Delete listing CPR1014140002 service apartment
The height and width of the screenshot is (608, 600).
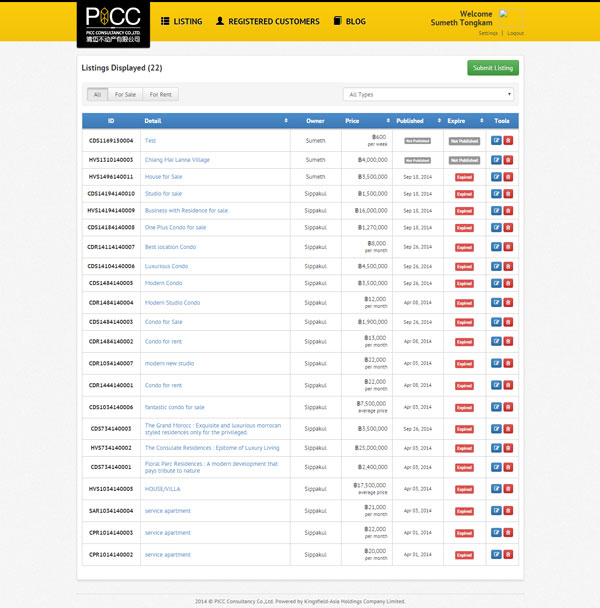tap(508, 554)
